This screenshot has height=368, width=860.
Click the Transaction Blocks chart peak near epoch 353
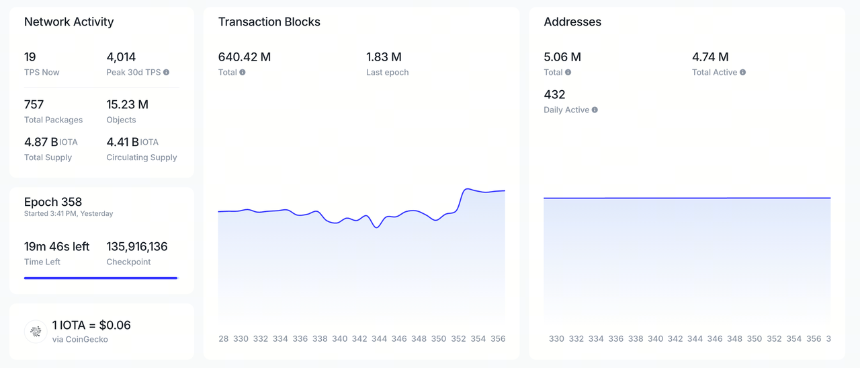point(467,189)
